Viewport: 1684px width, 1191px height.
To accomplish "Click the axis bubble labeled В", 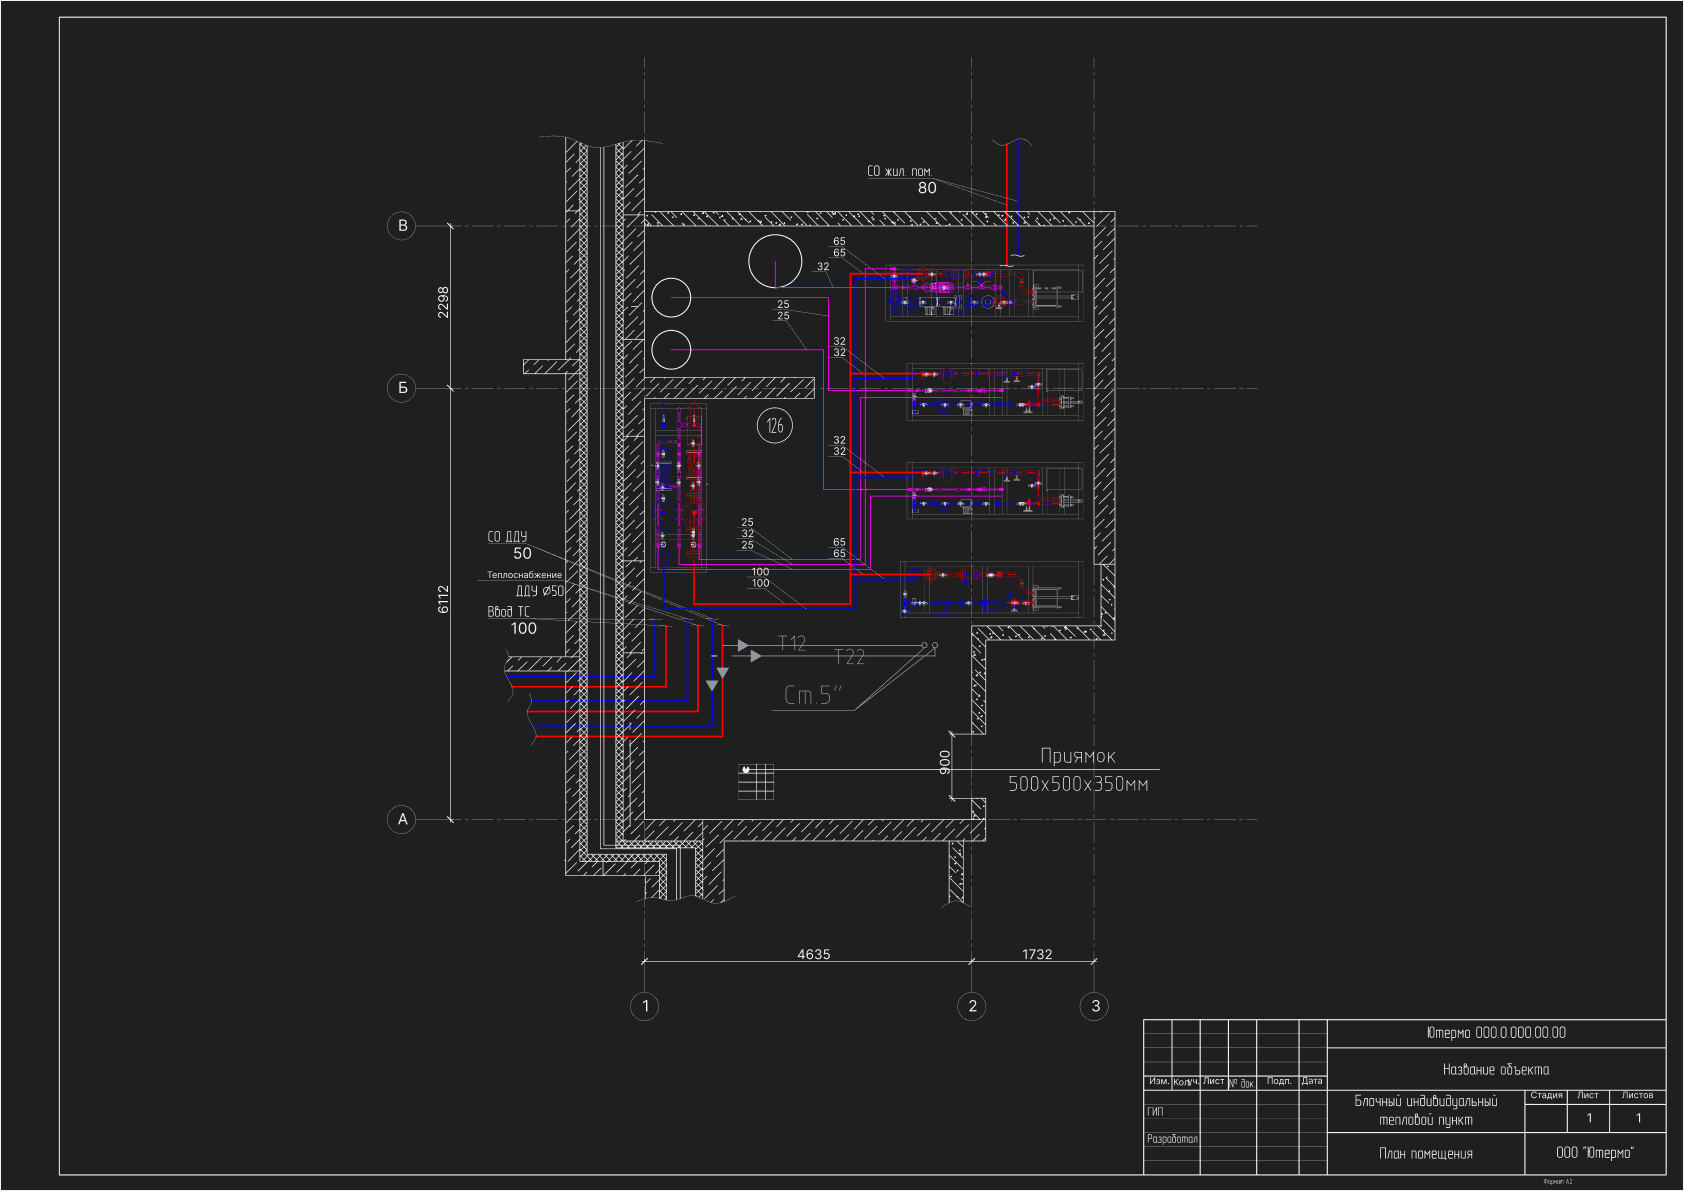I will (402, 226).
